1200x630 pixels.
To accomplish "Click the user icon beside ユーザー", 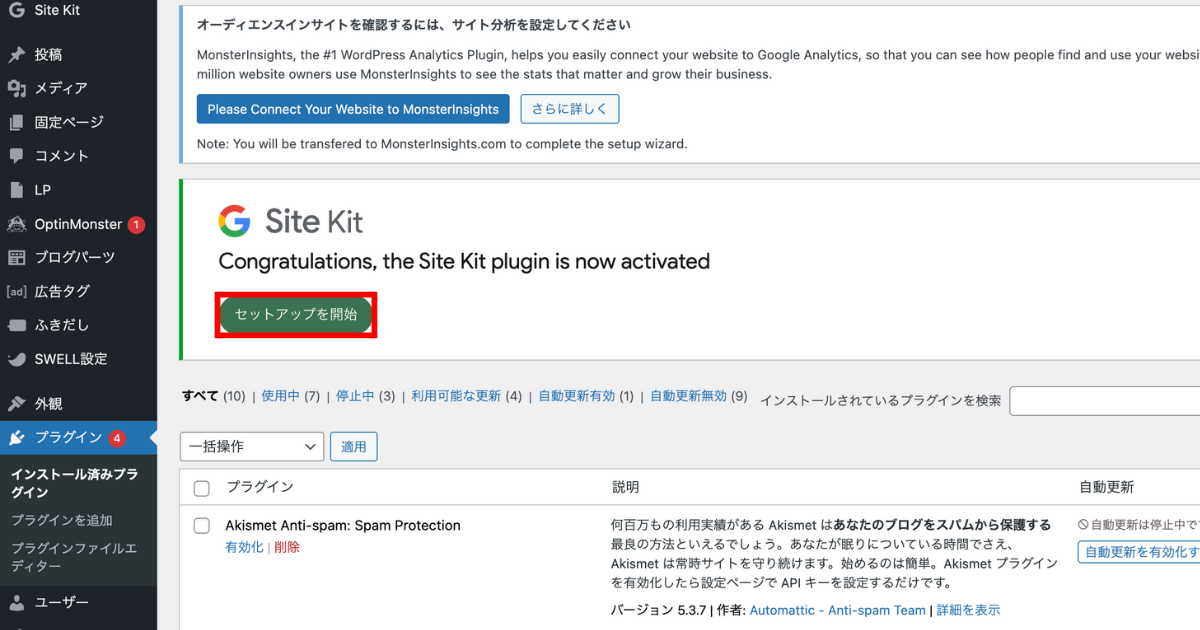I will coord(16,603).
